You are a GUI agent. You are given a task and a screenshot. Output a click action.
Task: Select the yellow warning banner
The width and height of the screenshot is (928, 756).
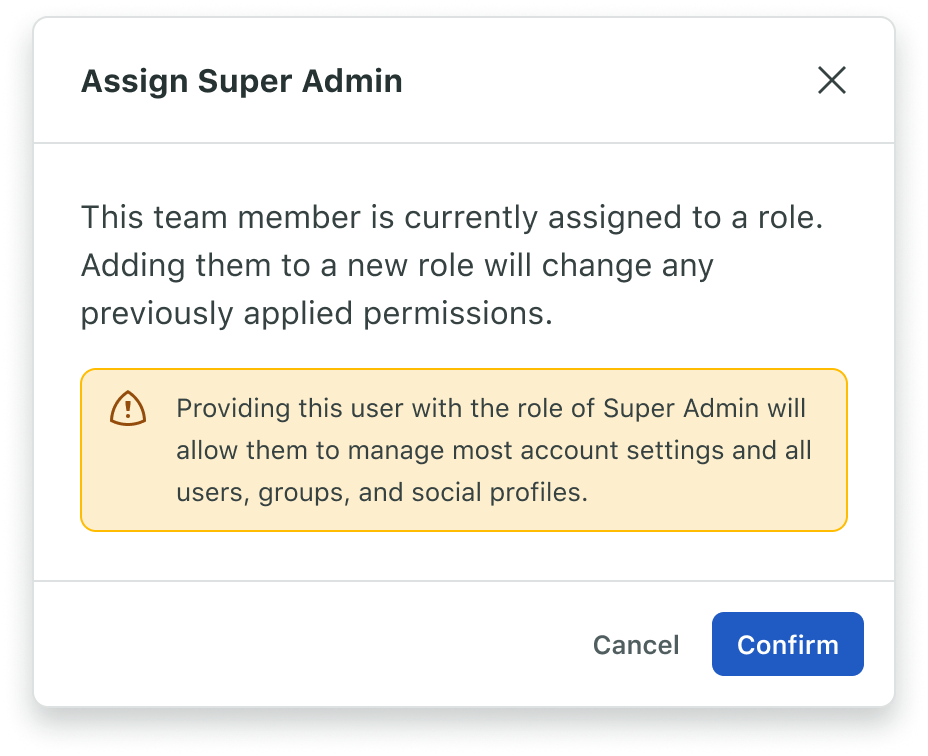(x=464, y=449)
